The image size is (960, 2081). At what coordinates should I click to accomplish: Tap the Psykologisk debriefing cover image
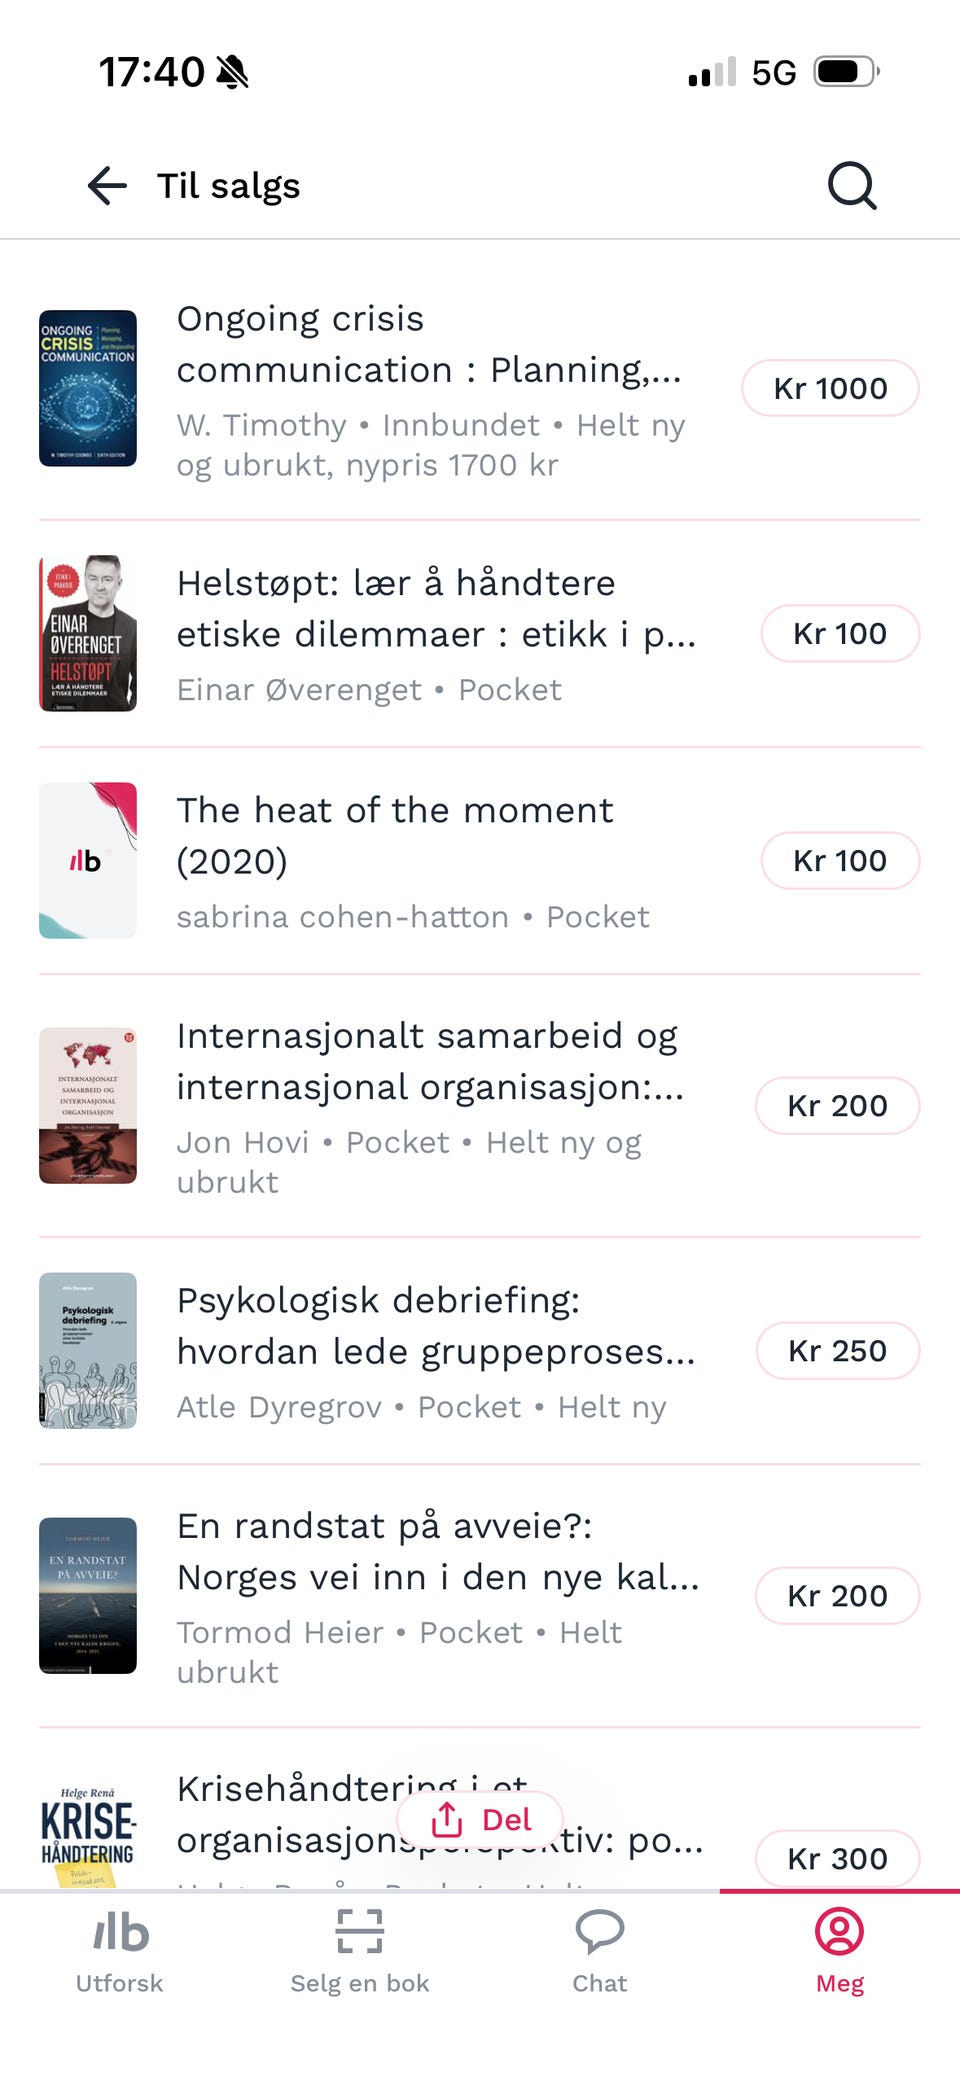point(88,1350)
